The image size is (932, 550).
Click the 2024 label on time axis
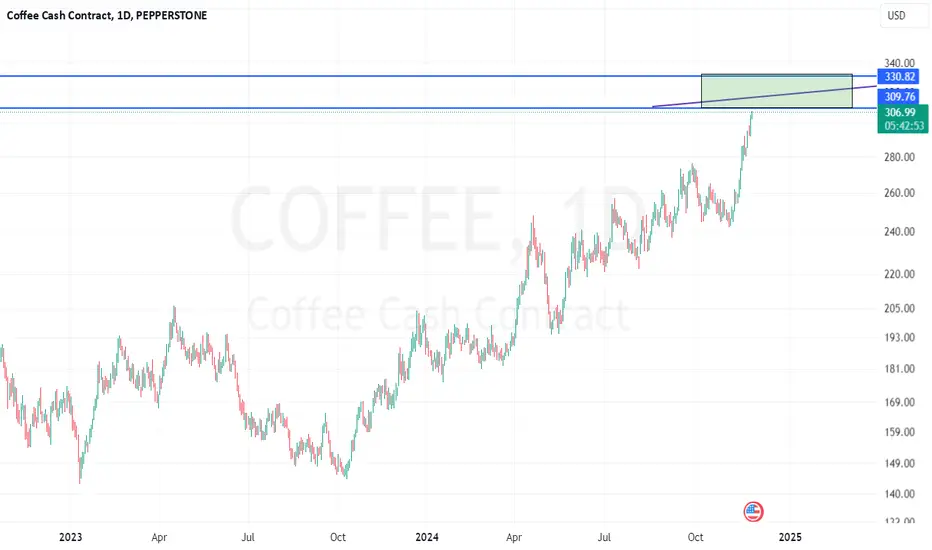427,537
